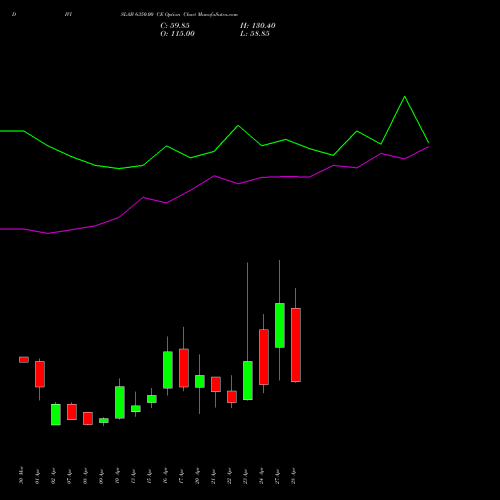This screenshot has width=500, height=500.
Task: Click the open value O: 115.00
Action: (x=177, y=34)
